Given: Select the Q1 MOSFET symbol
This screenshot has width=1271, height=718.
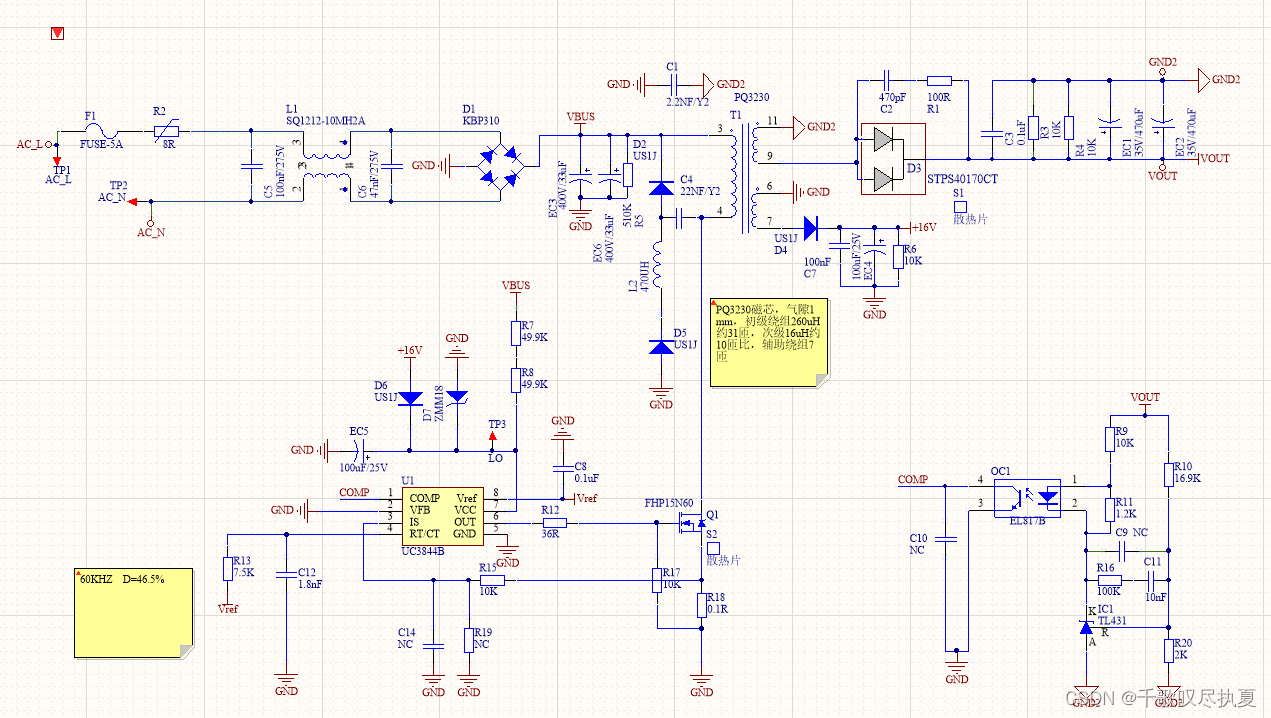Looking at the screenshot, I should [x=692, y=523].
